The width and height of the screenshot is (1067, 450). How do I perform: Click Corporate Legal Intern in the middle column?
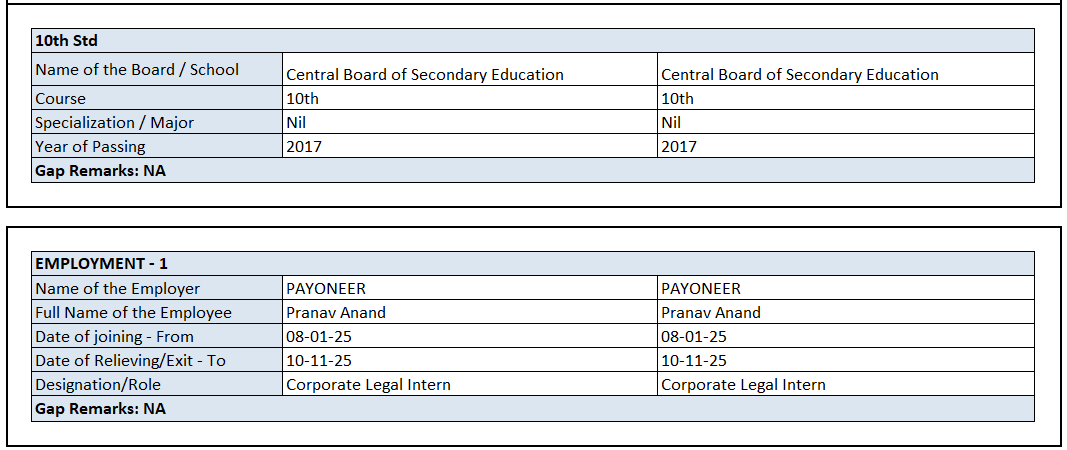tap(368, 385)
